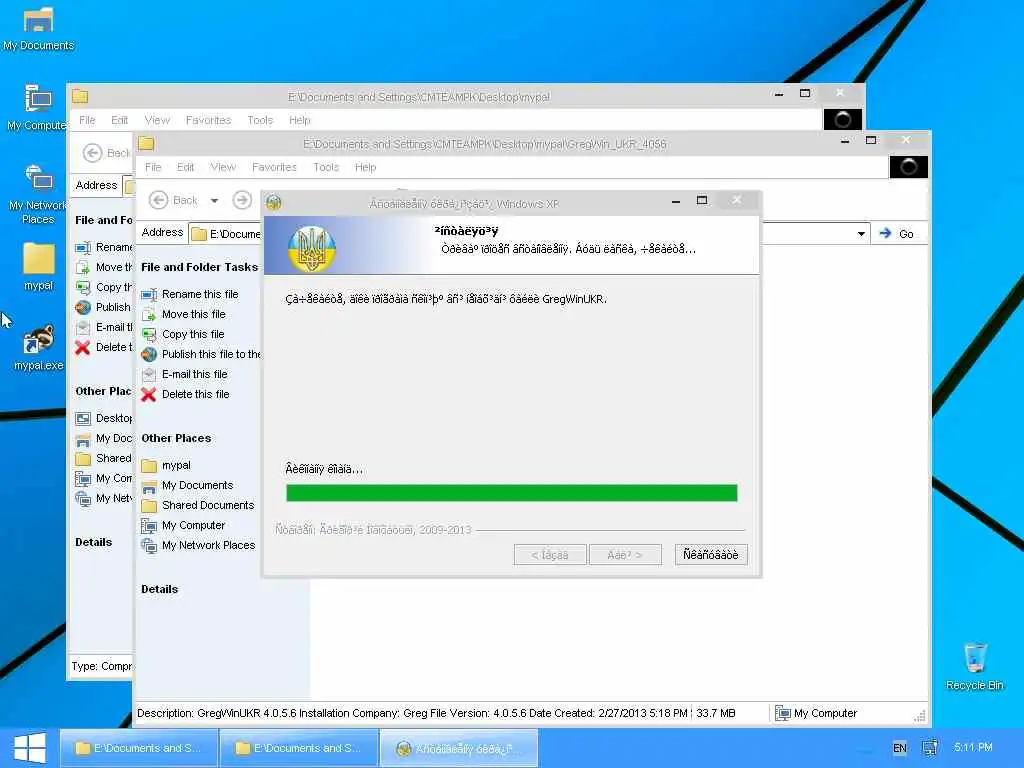Go to My Computer in Other Places
The height and width of the screenshot is (768, 1024).
tap(193, 525)
